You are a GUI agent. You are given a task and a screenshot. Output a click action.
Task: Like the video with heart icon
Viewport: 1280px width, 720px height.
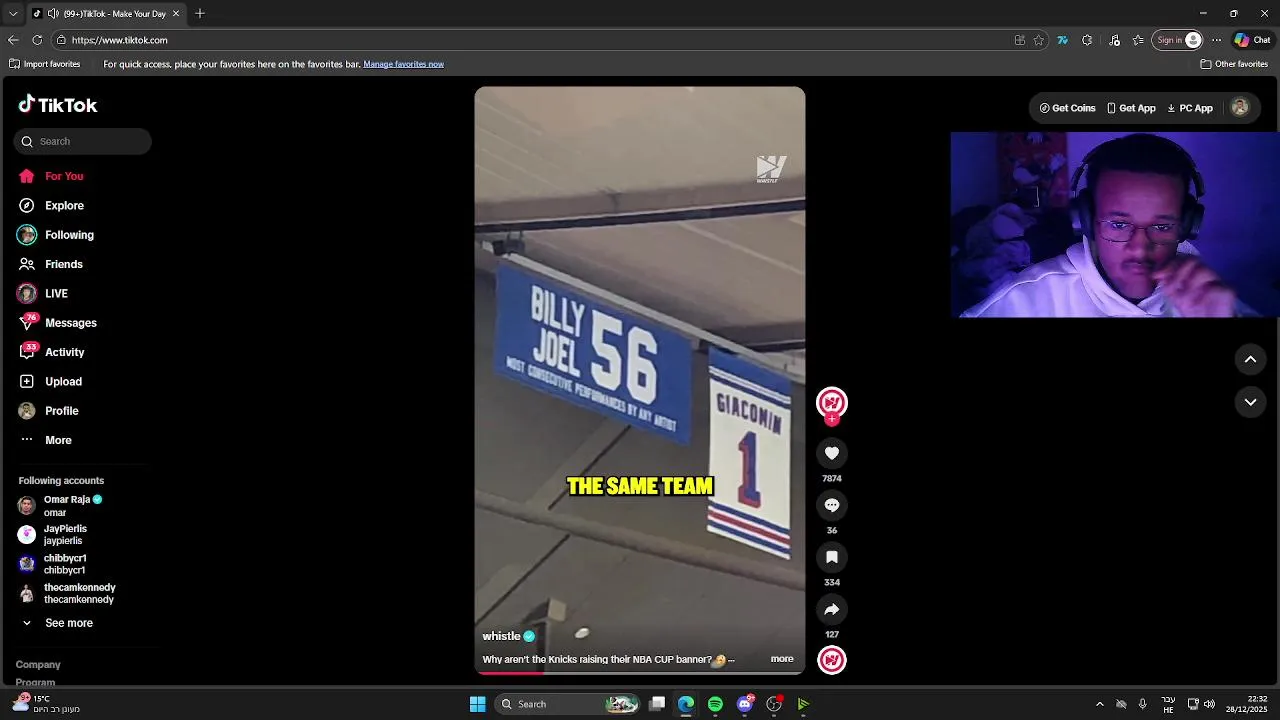(x=832, y=453)
